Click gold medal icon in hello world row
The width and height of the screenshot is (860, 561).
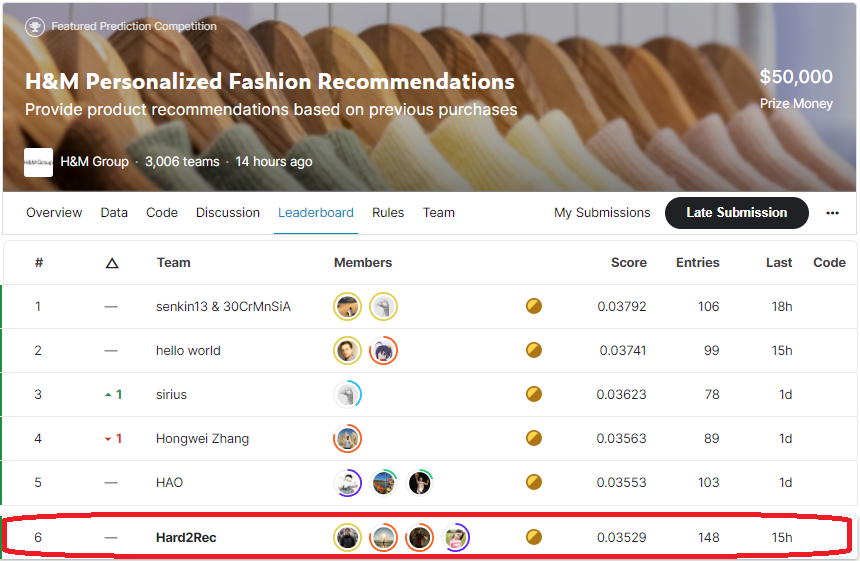(534, 350)
